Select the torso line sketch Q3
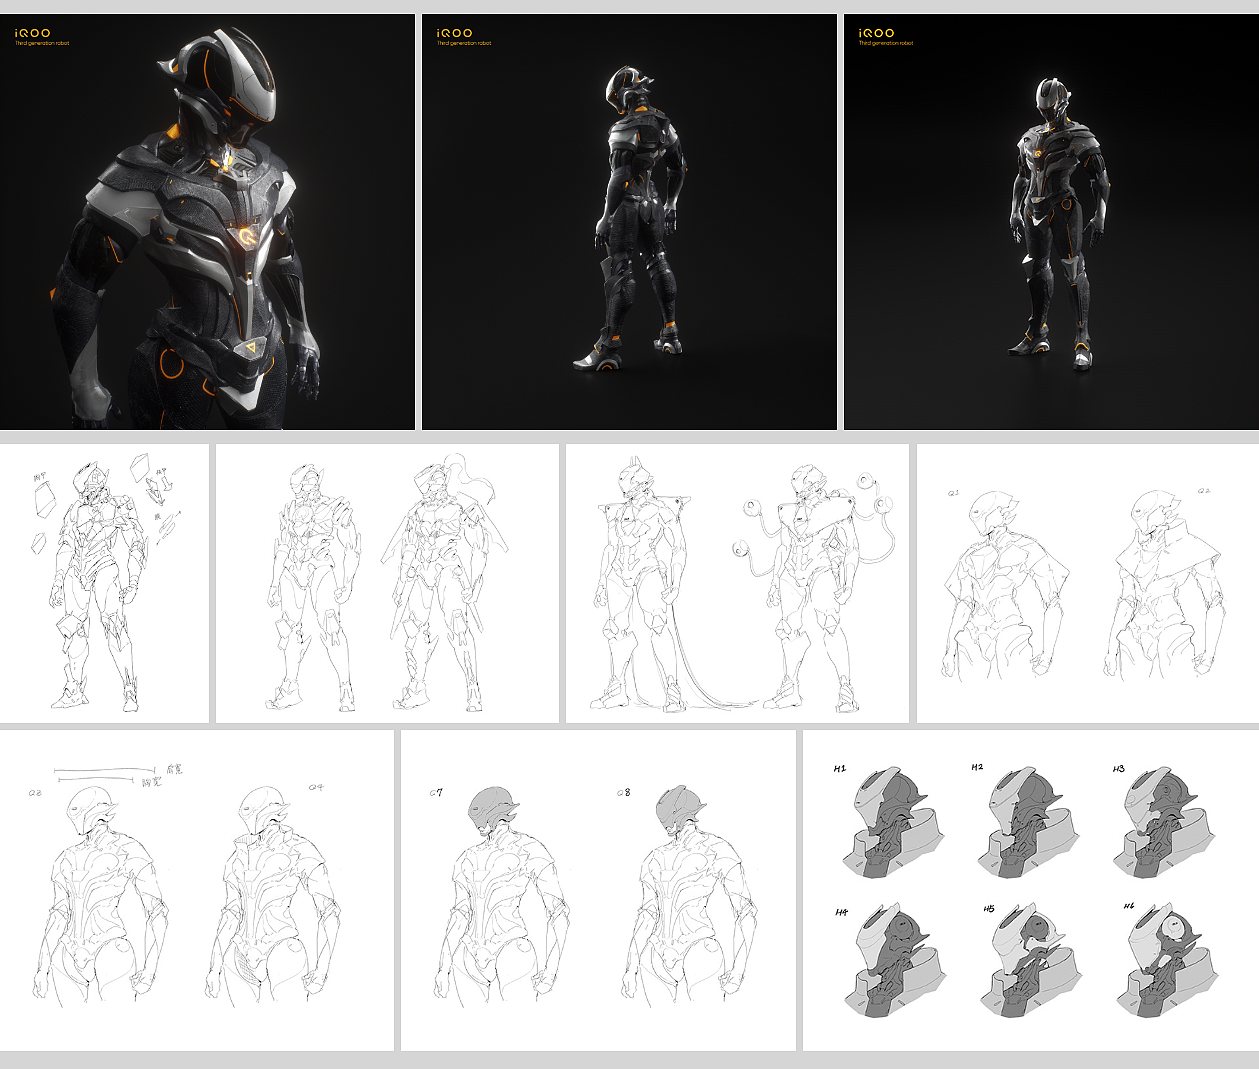1259x1069 pixels. pyautogui.click(x=99, y=895)
